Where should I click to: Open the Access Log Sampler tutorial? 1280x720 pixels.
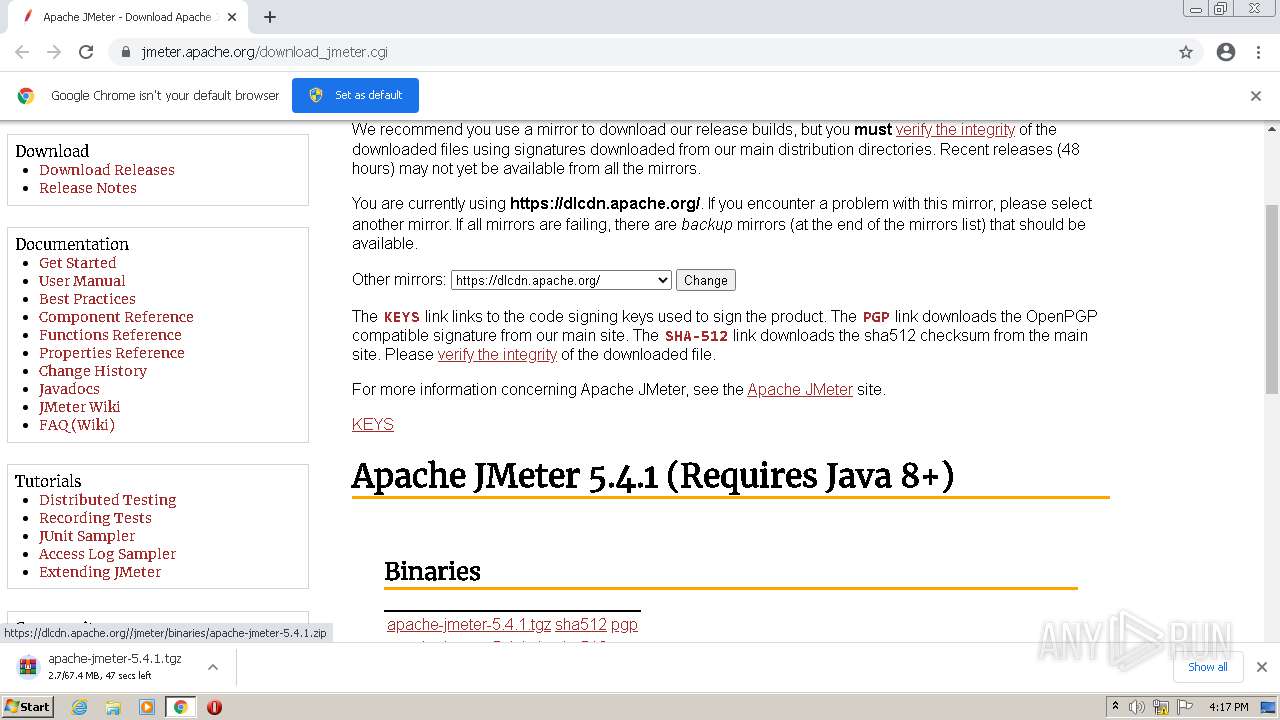pyautogui.click(x=107, y=554)
